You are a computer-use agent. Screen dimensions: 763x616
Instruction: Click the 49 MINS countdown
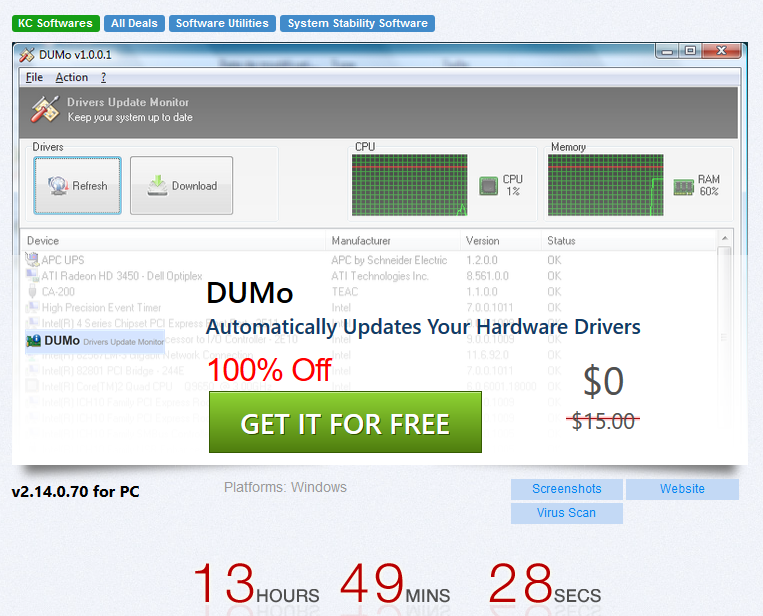click(395, 583)
